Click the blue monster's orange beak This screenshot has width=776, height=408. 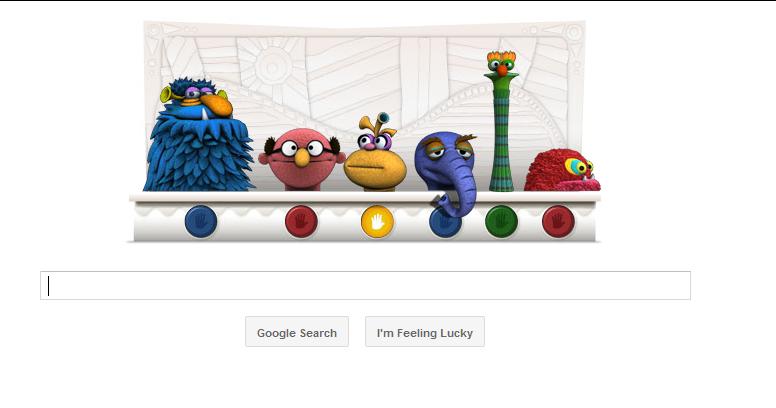pos(217,105)
